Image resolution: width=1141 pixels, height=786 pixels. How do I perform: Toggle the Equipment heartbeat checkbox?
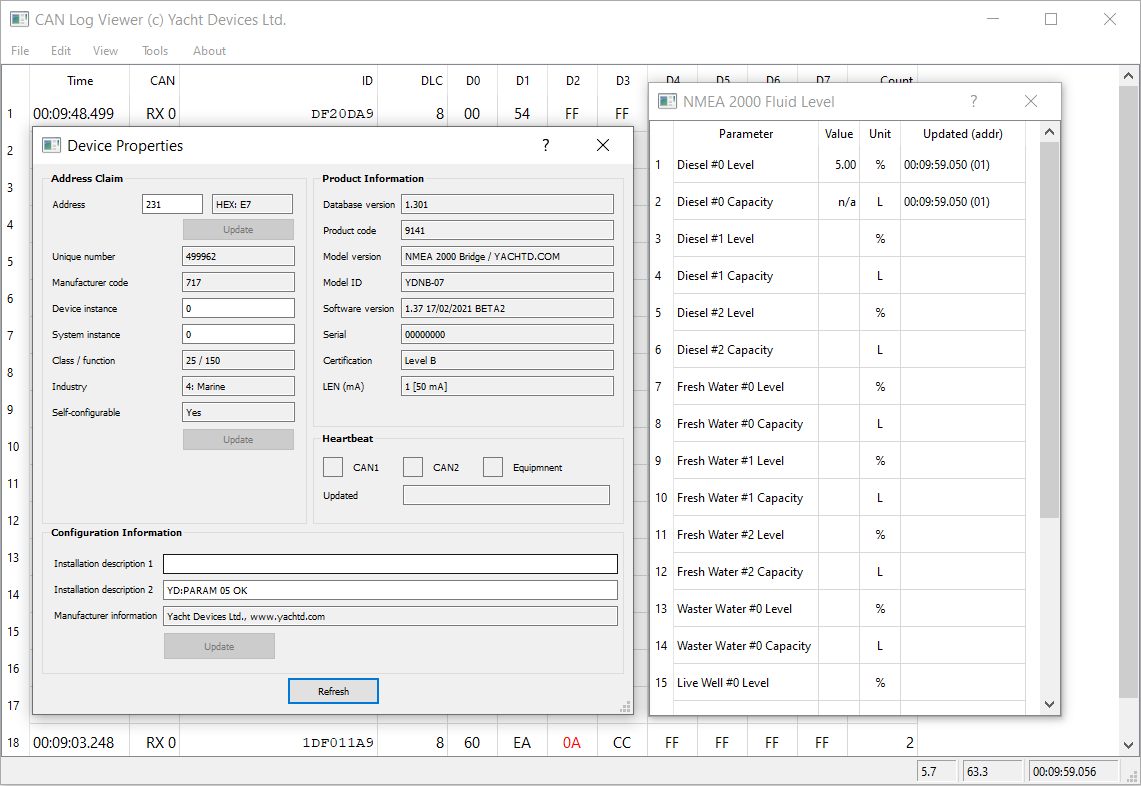pyautogui.click(x=493, y=467)
